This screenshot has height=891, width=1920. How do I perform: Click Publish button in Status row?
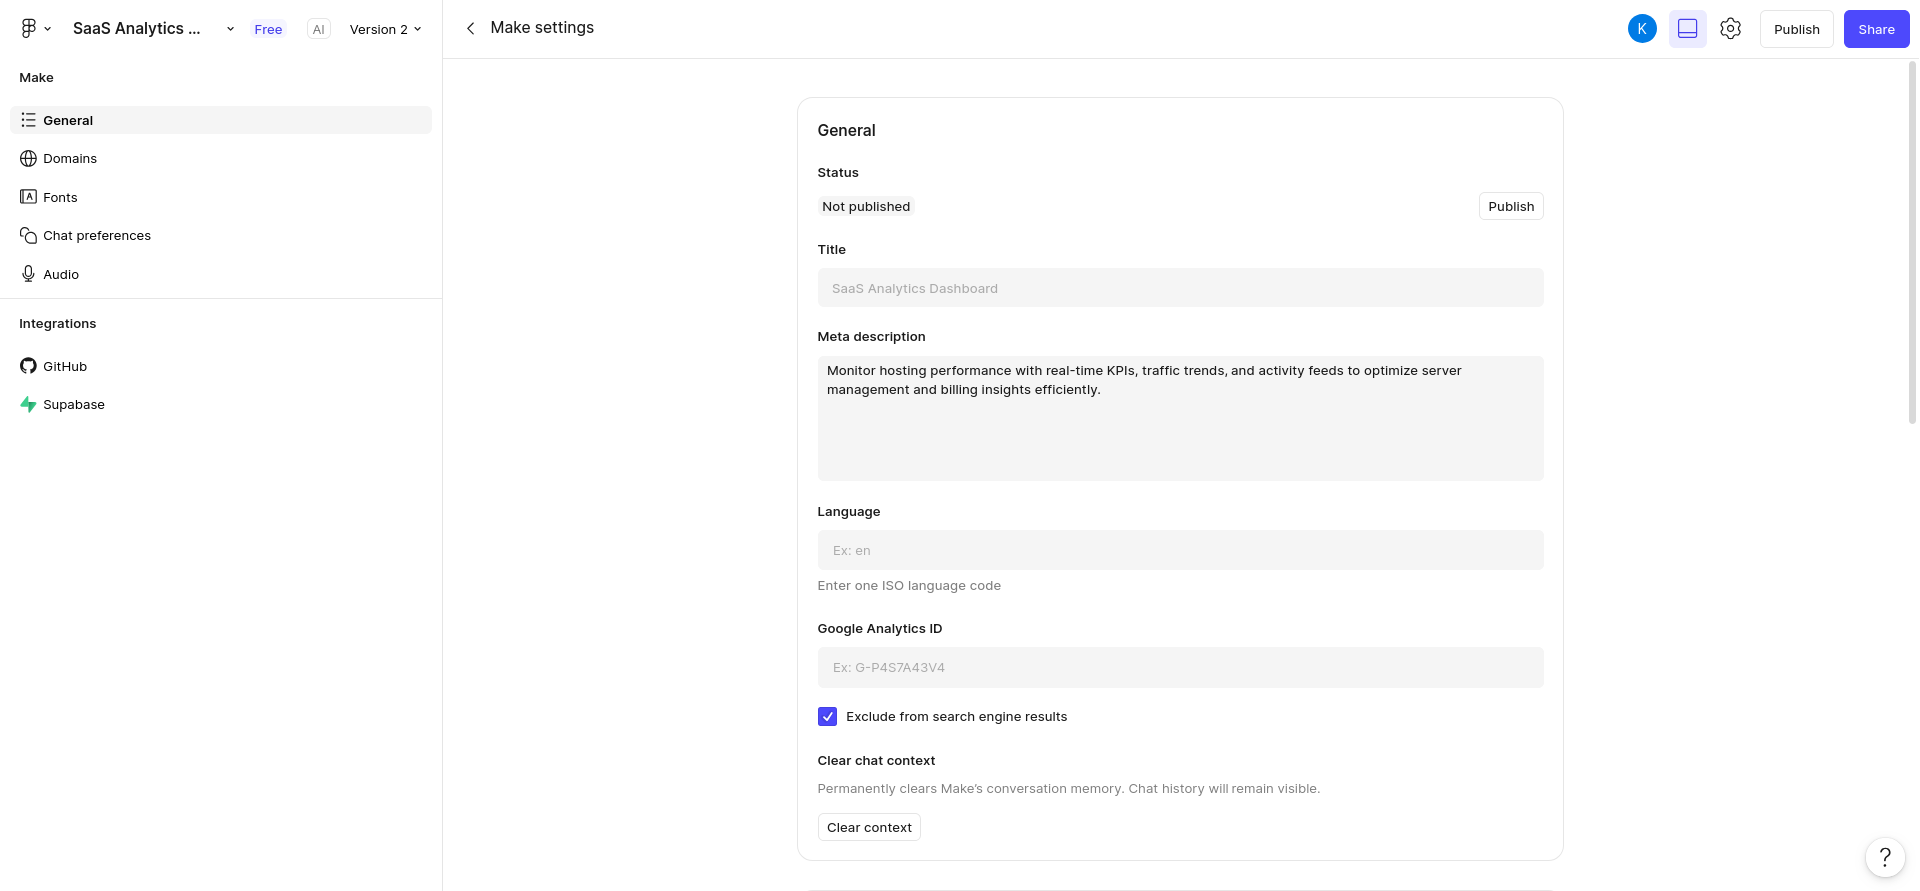[1511, 206]
